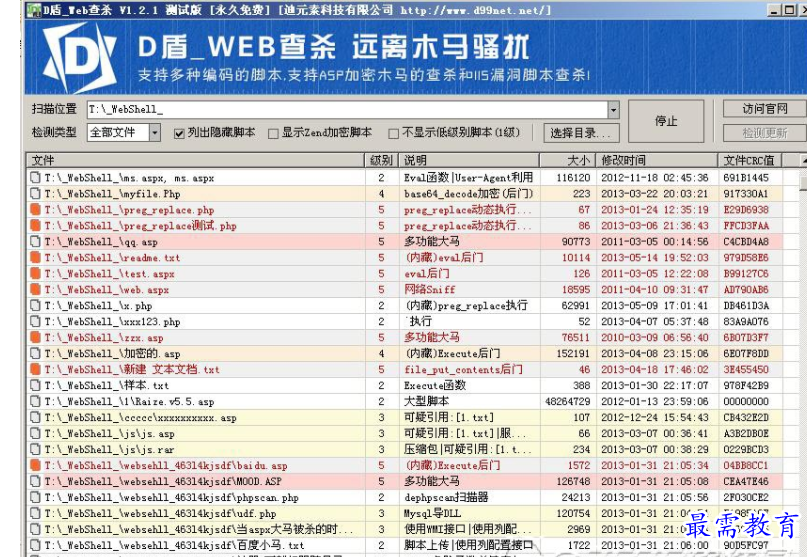The height and width of the screenshot is (557, 807).
Task: Sort by the 文件 column header
Action: [196, 160]
